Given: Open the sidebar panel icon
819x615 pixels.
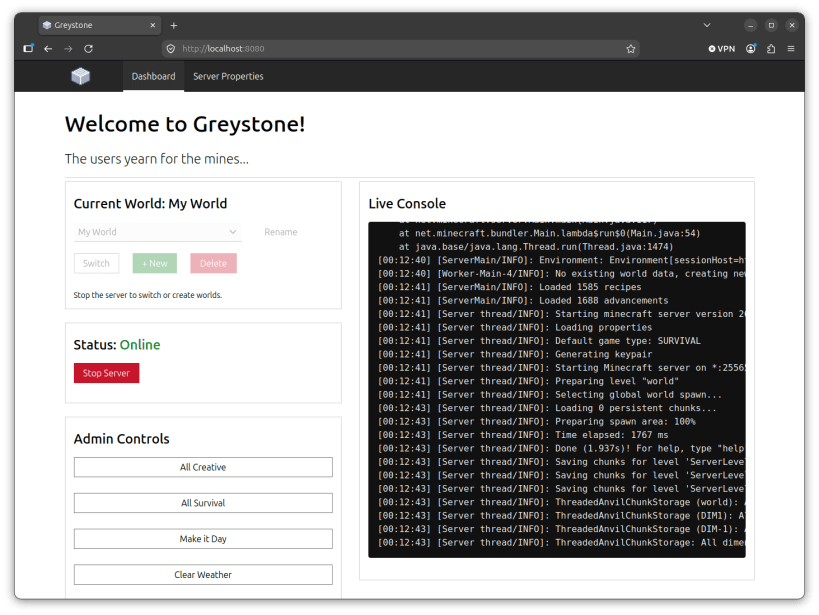Looking at the screenshot, I should 28,49.
